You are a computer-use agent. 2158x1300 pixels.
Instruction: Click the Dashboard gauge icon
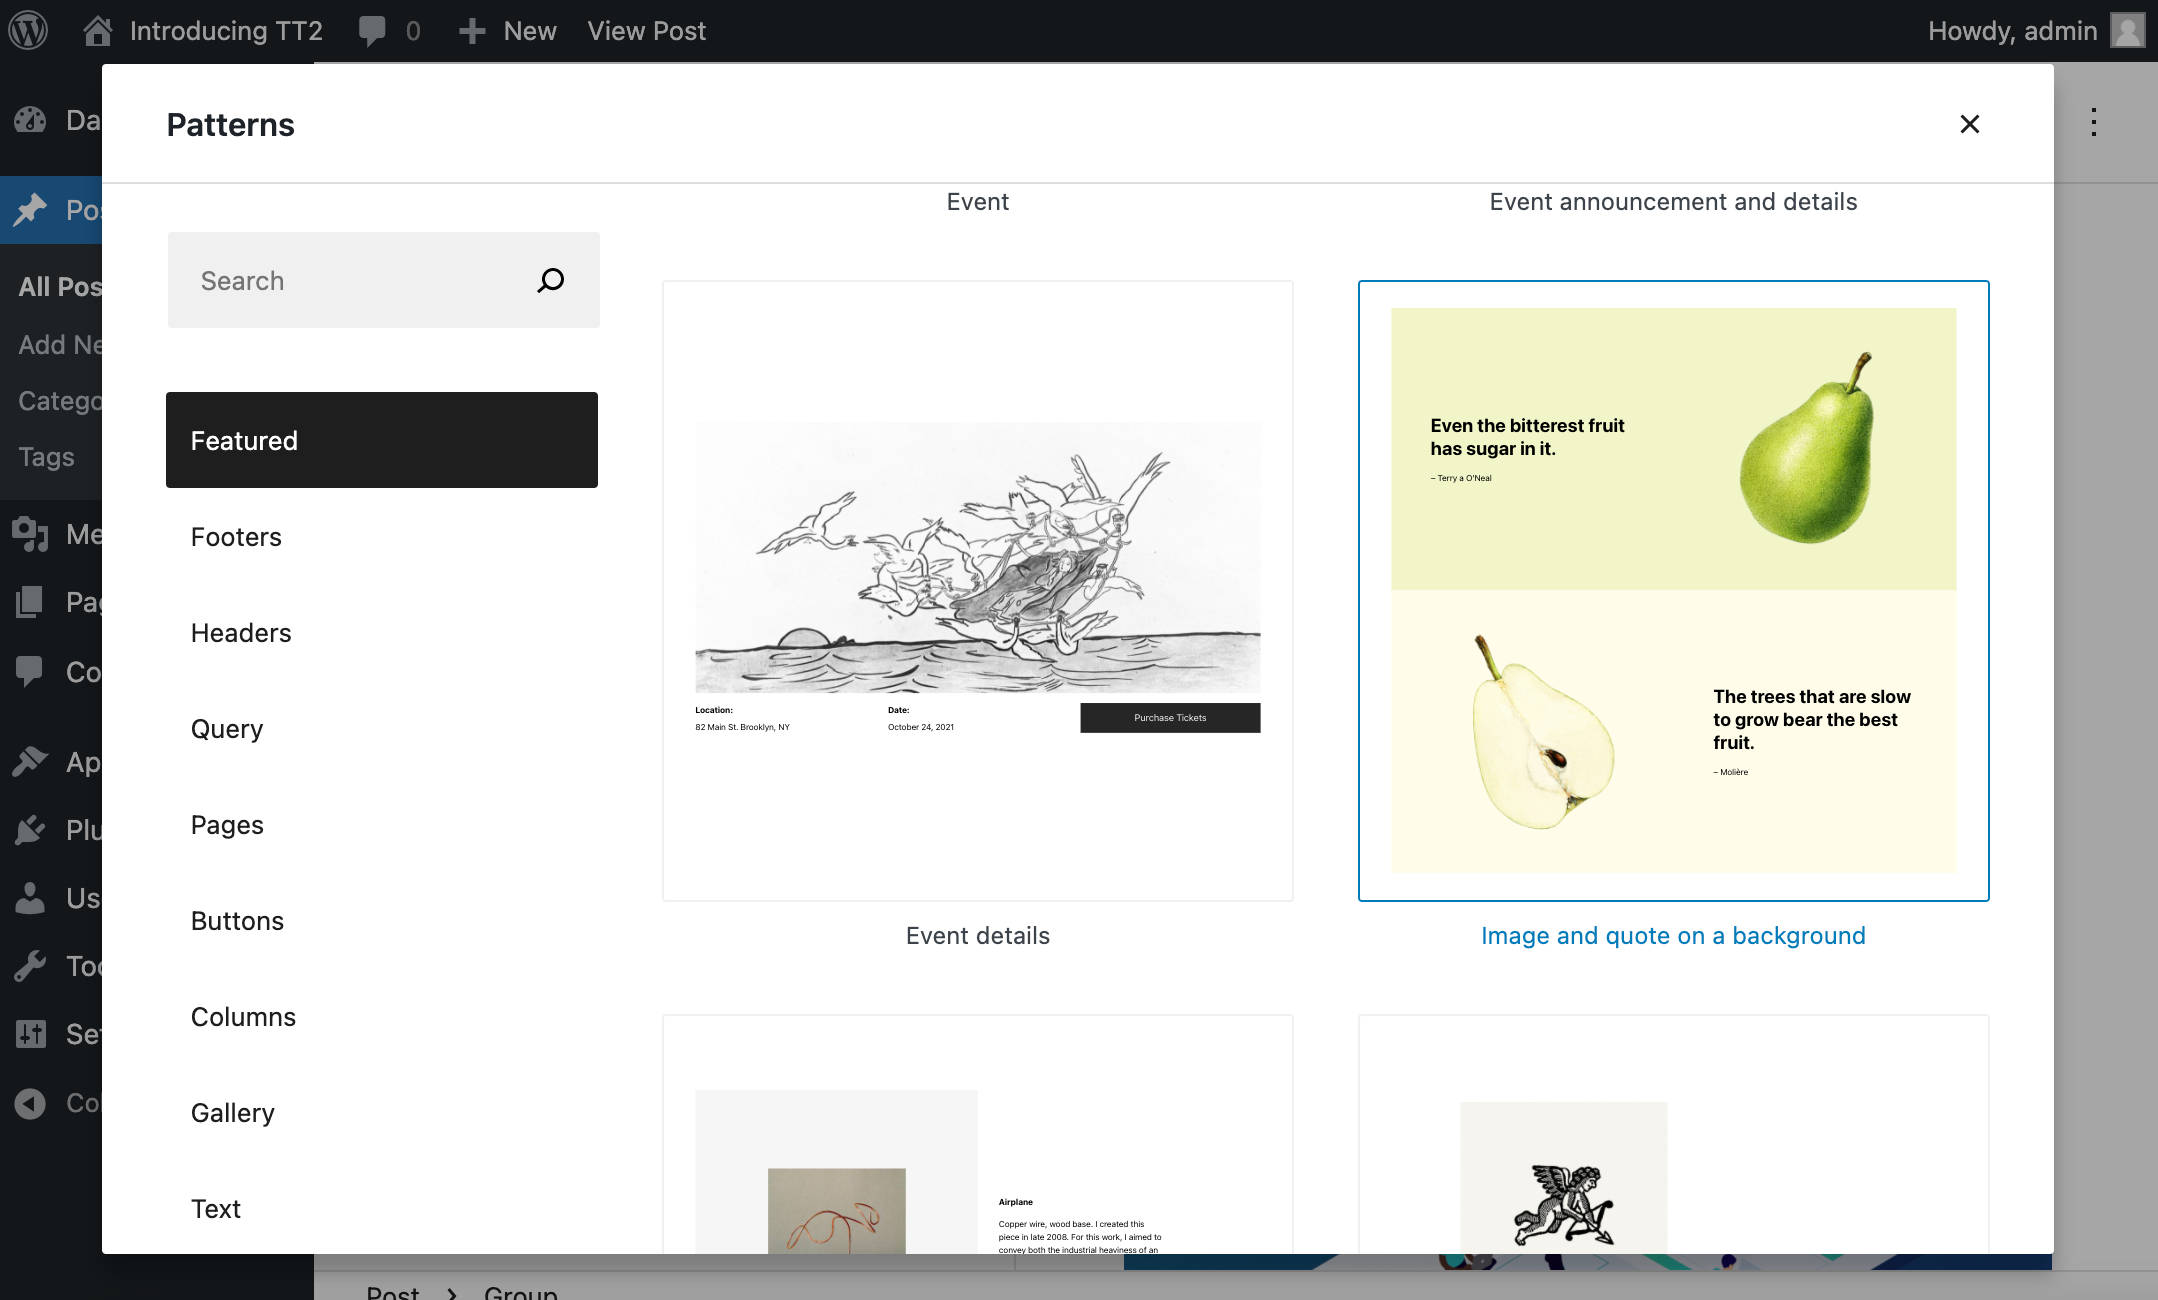click(x=30, y=121)
